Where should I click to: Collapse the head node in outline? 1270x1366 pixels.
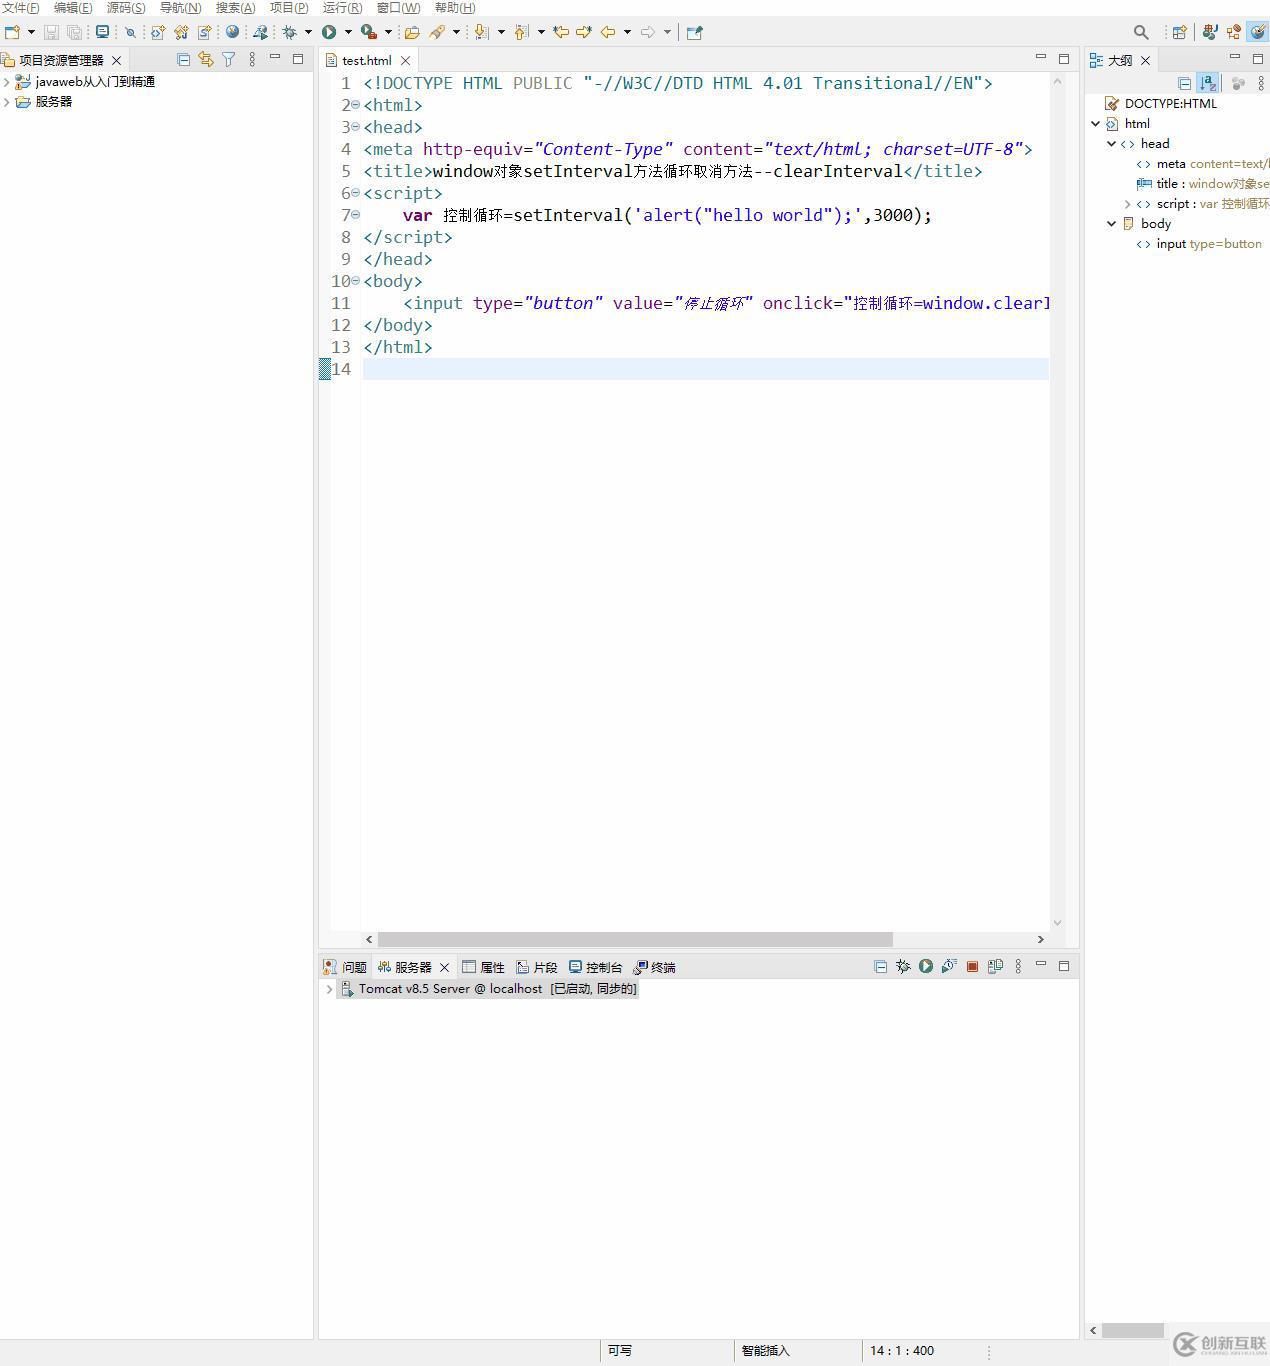[1111, 144]
